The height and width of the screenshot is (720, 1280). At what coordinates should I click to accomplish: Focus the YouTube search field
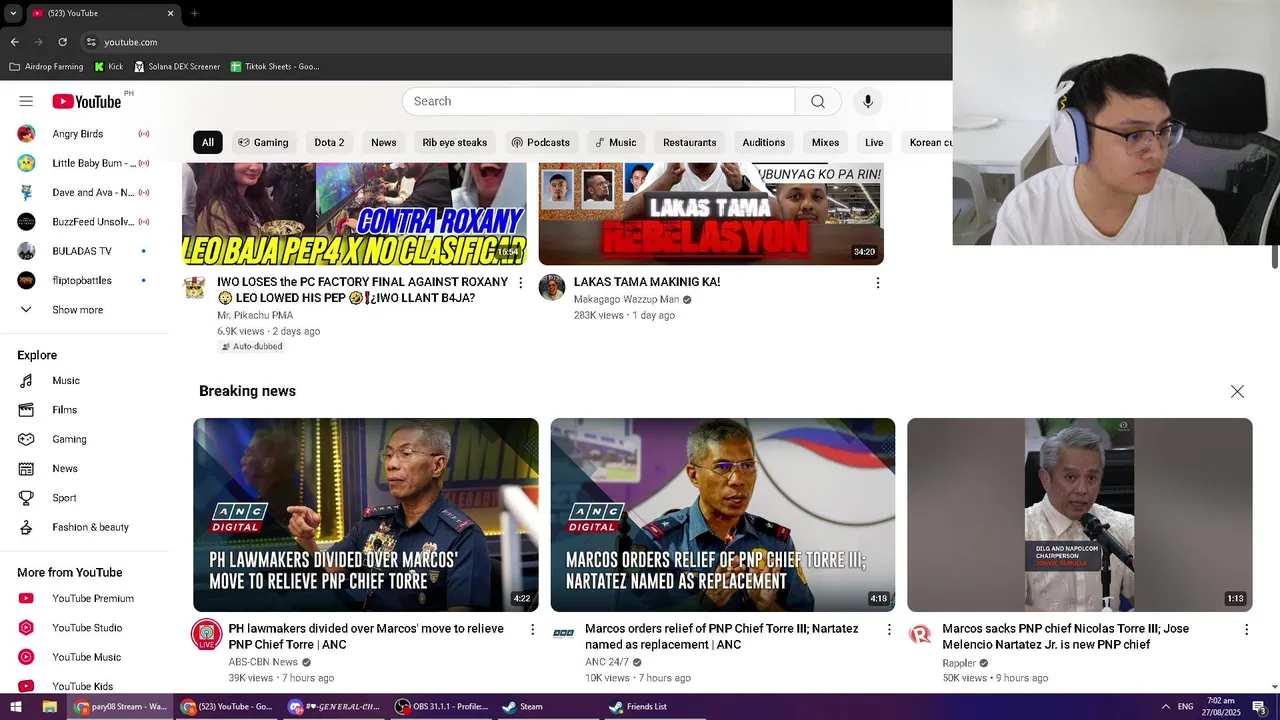[x=598, y=101]
